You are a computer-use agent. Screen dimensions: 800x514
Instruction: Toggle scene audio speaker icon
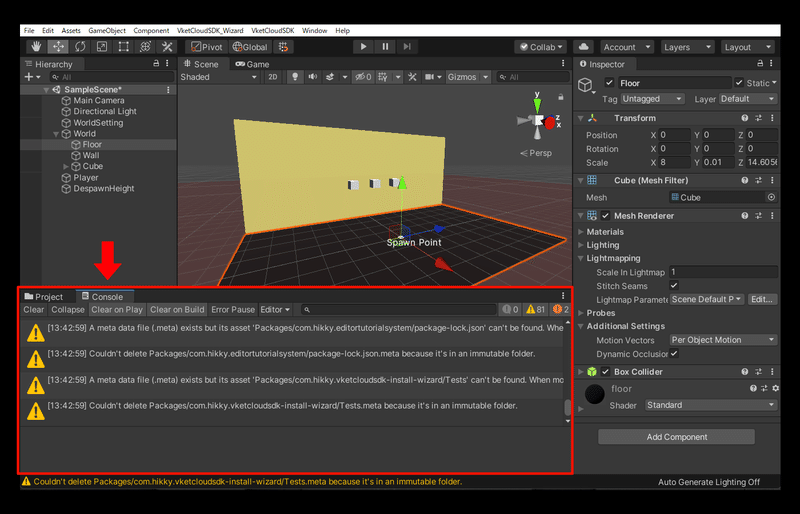click(x=312, y=77)
